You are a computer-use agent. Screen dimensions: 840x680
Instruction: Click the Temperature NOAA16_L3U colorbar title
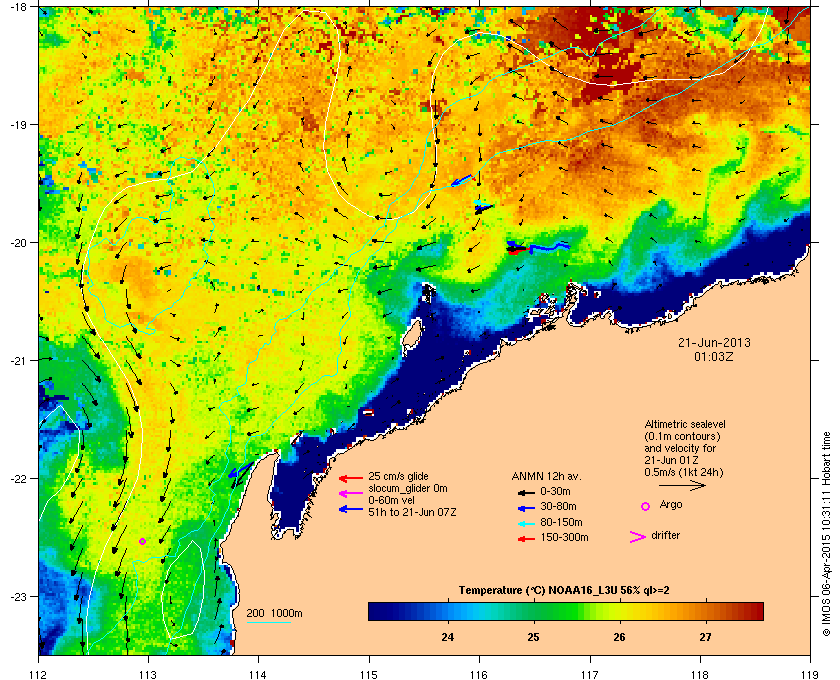click(x=564, y=591)
